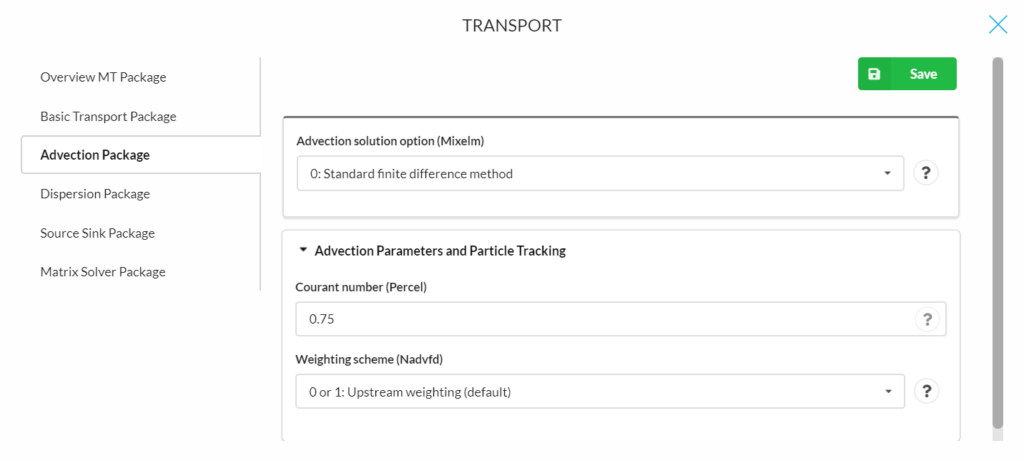
Task: Open the Advection solution option (Mixelm) dropdown
Action: [600, 173]
